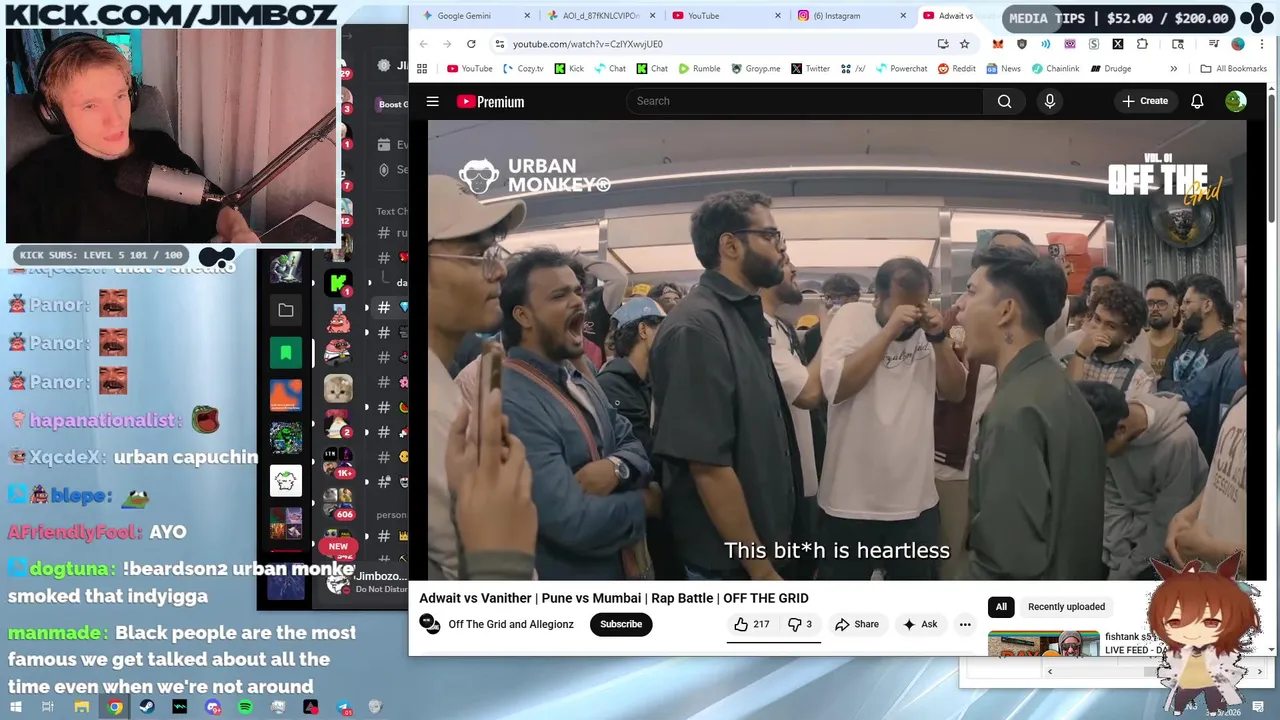This screenshot has height=720, width=1280.
Task: Open the MetaMask fox extension
Action: pos(997,44)
